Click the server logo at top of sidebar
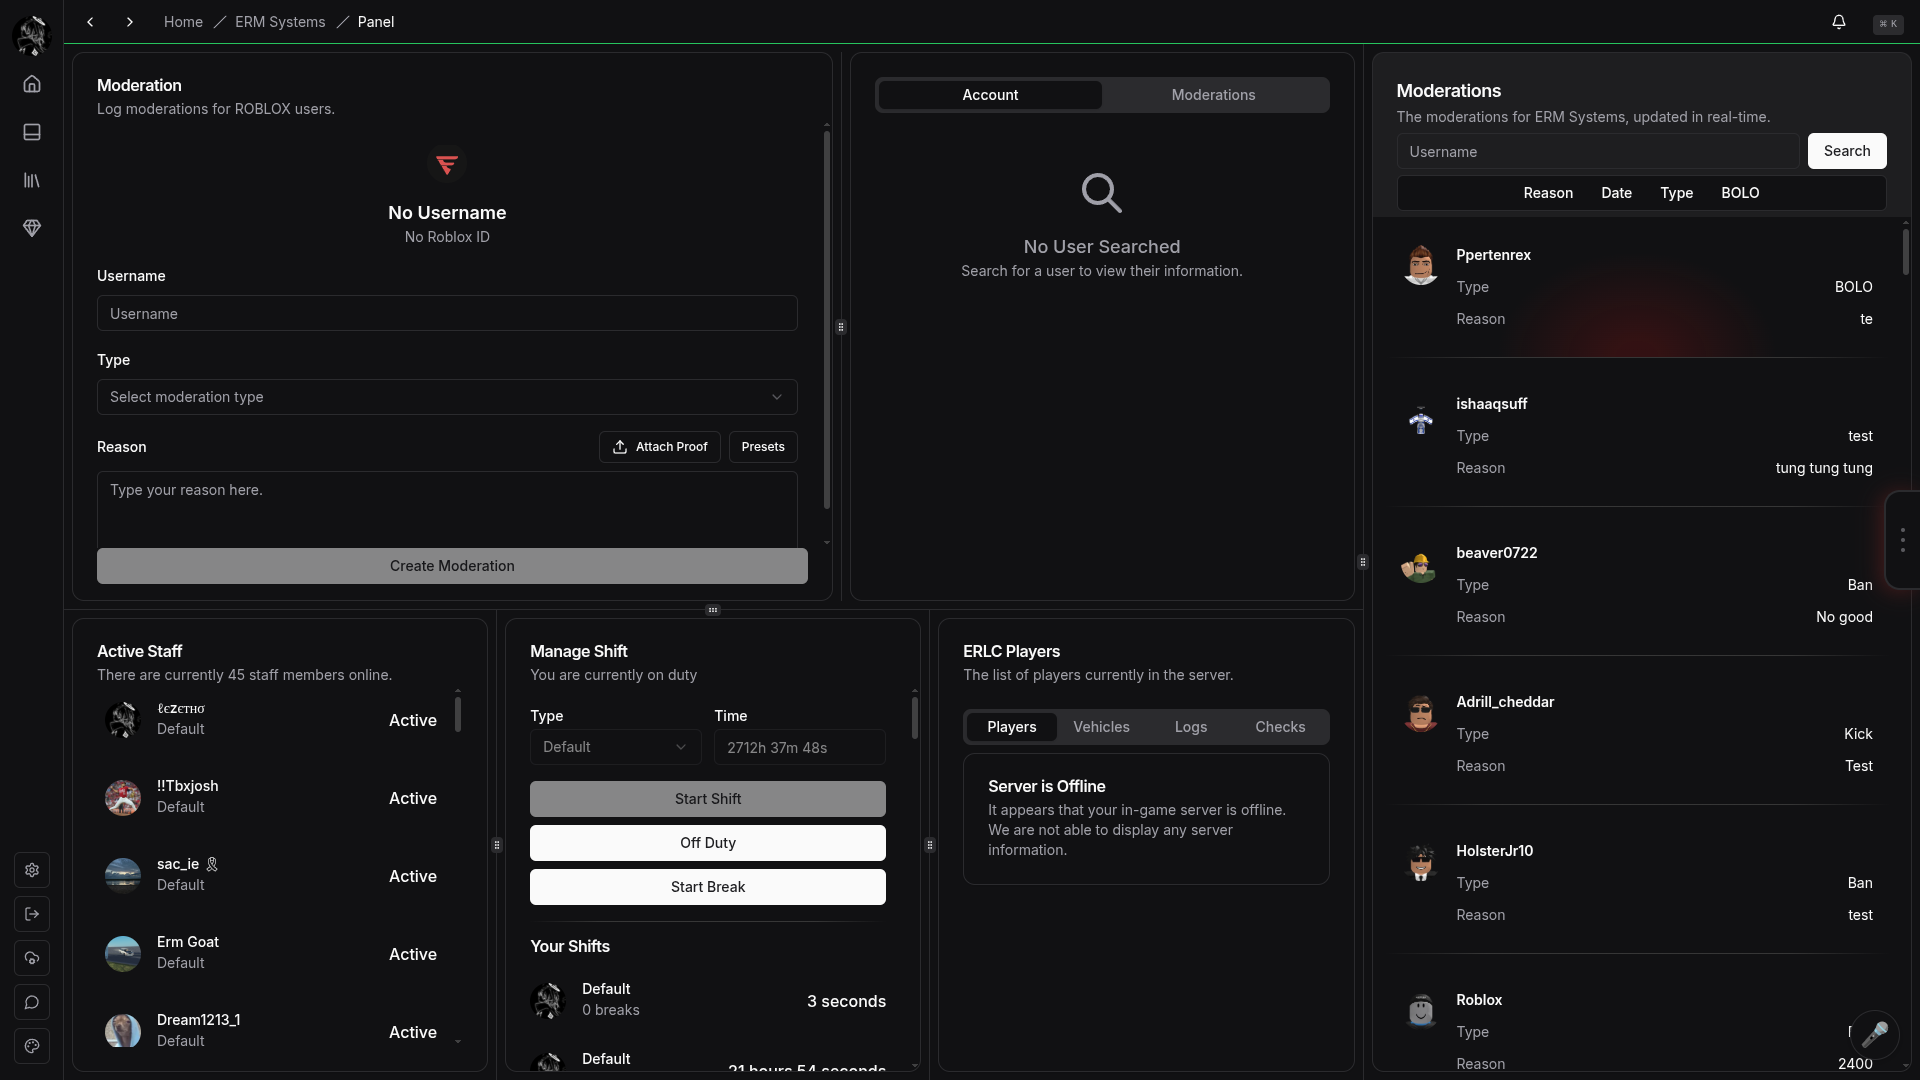The width and height of the screenshot is (1920, 1080). pyautogui.click(x=32, y=35)
